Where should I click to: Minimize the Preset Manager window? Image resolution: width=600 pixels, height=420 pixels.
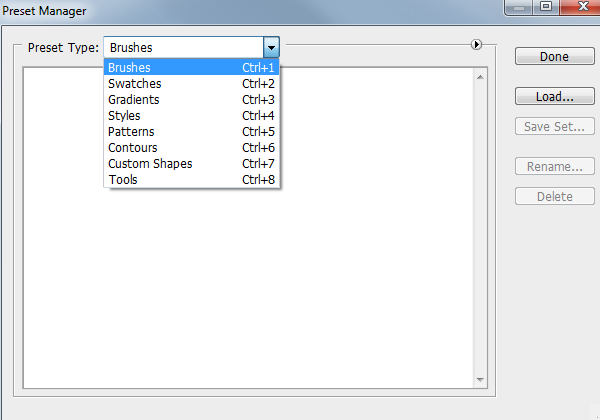coord(518,7)
